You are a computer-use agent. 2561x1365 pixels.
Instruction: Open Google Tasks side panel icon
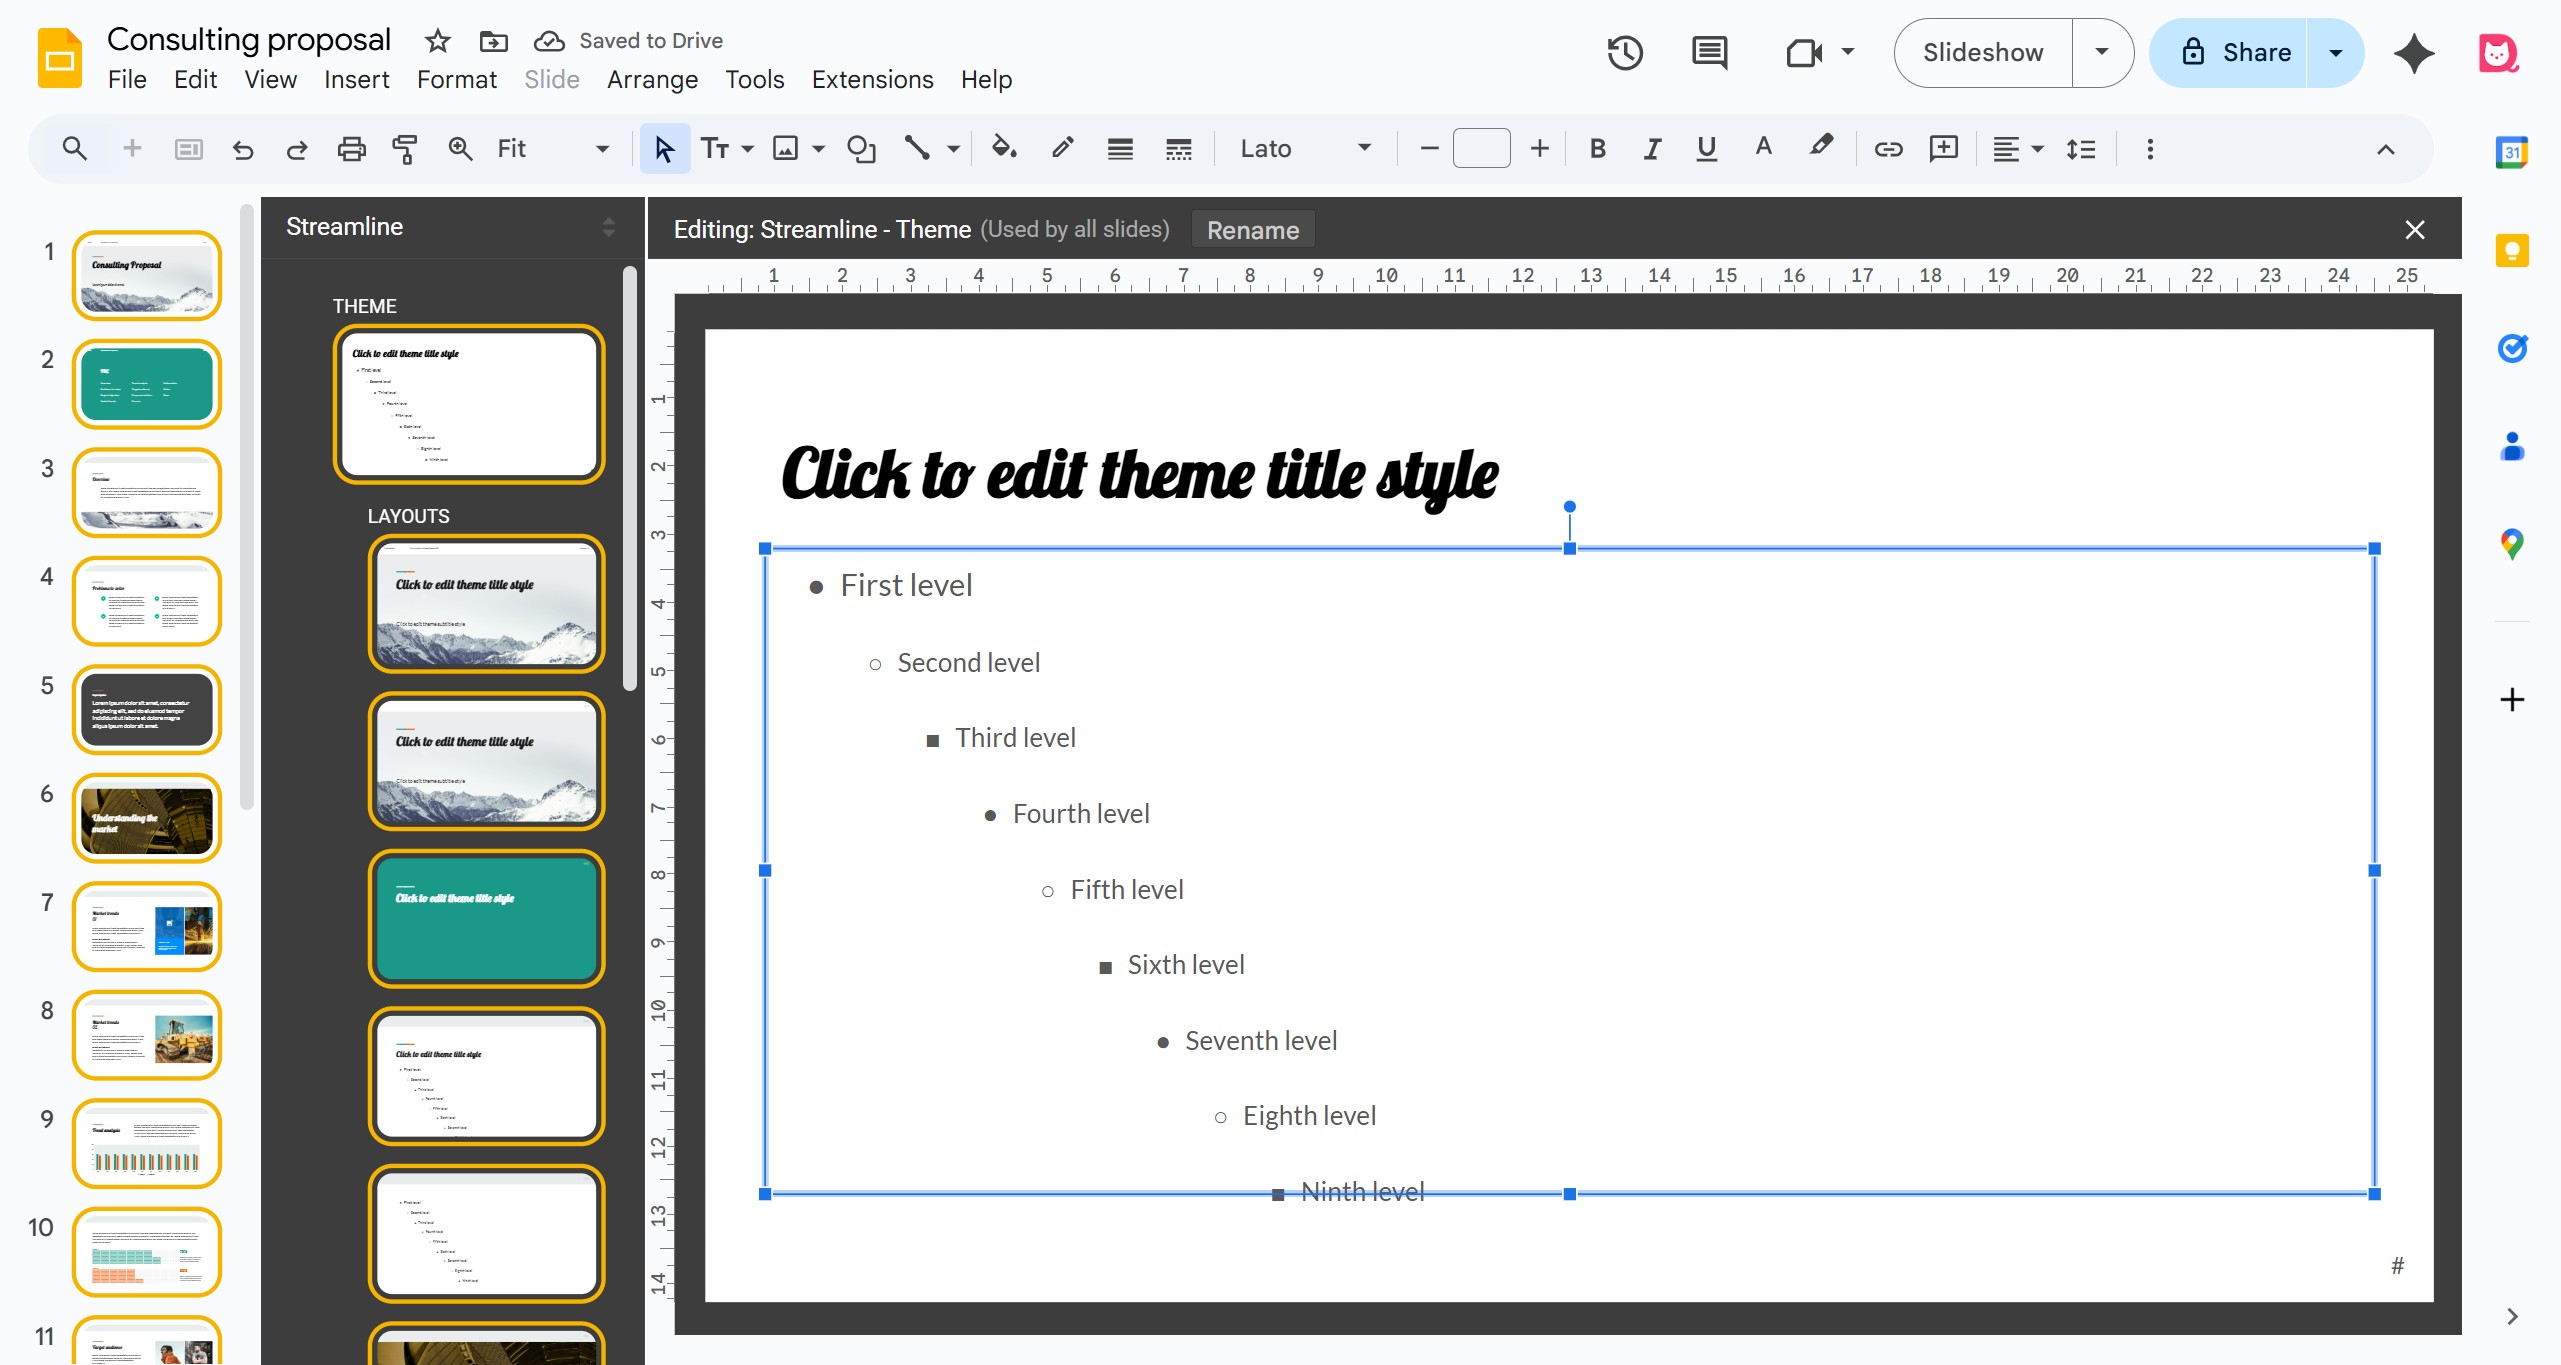pos(2512,348)
